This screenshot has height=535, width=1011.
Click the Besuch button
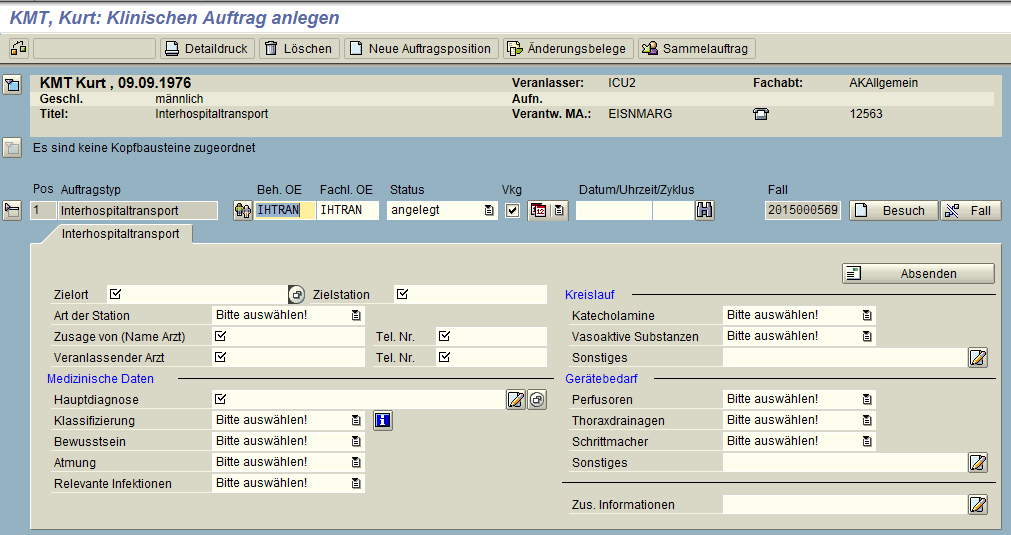[x=894, y=211]
